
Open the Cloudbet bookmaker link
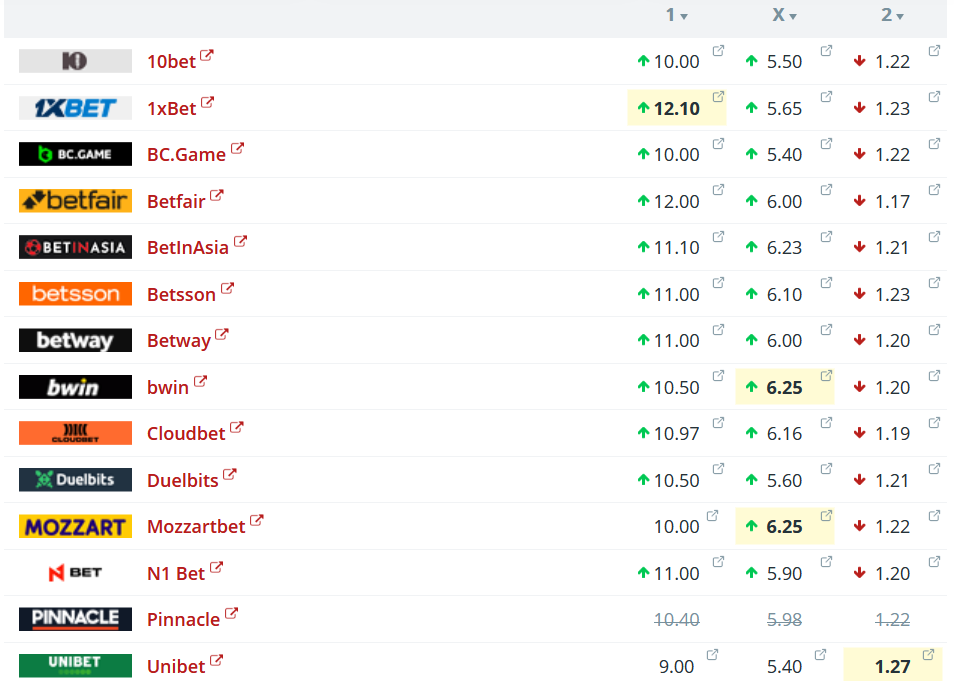coord(187,434)
